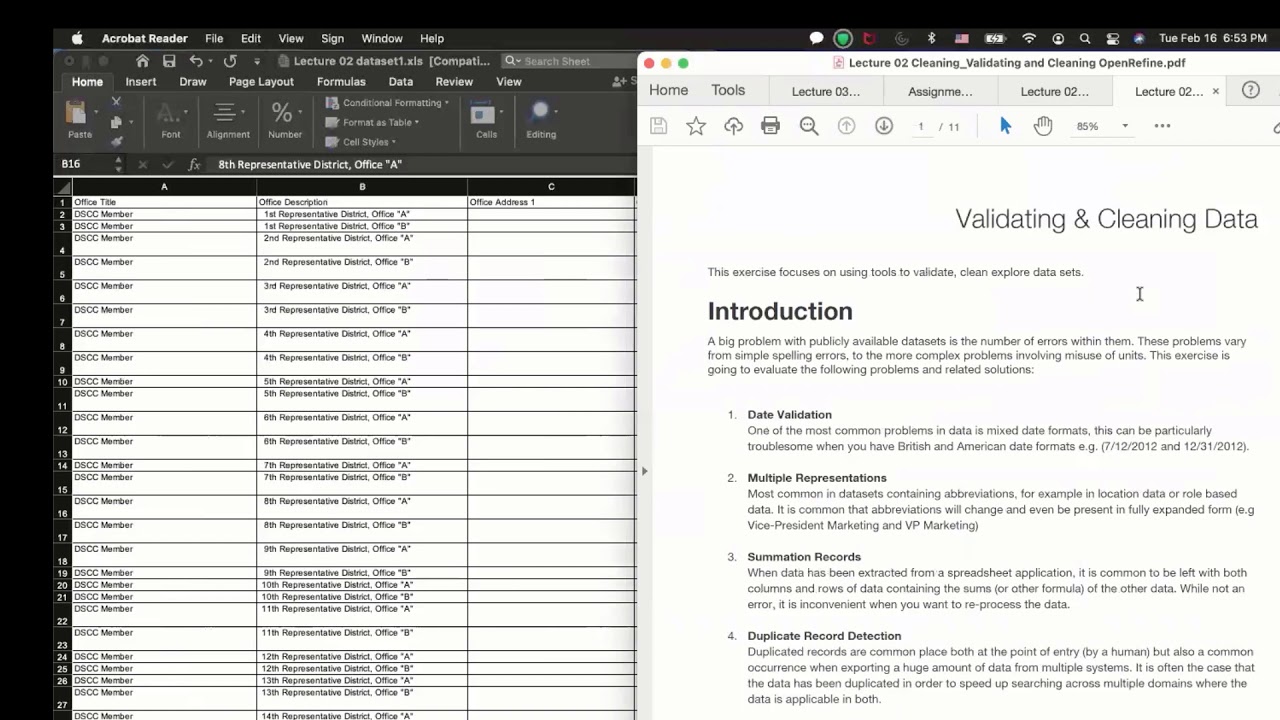Viewport: 1280px width, 720px height.
Task: Open the Home view in Acrobat Reader
Action: [x=668, y=90]
